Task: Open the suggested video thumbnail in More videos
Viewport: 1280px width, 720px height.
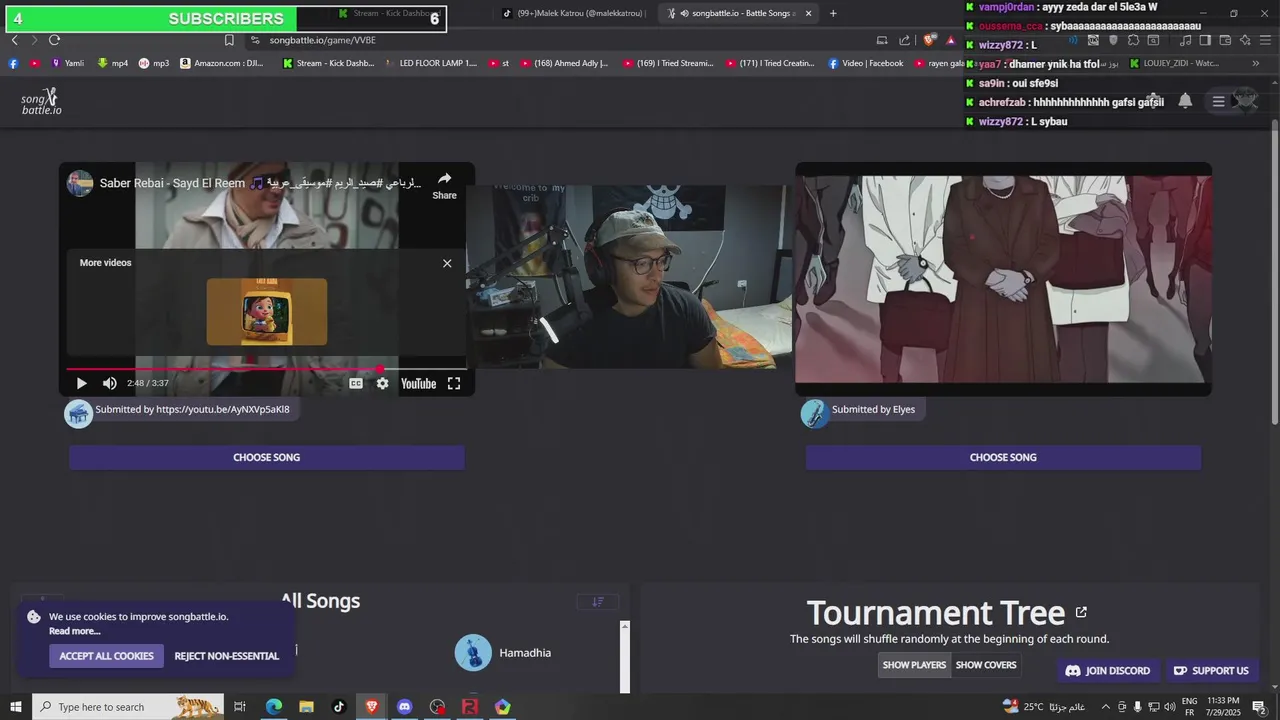Action: (267, 312)
